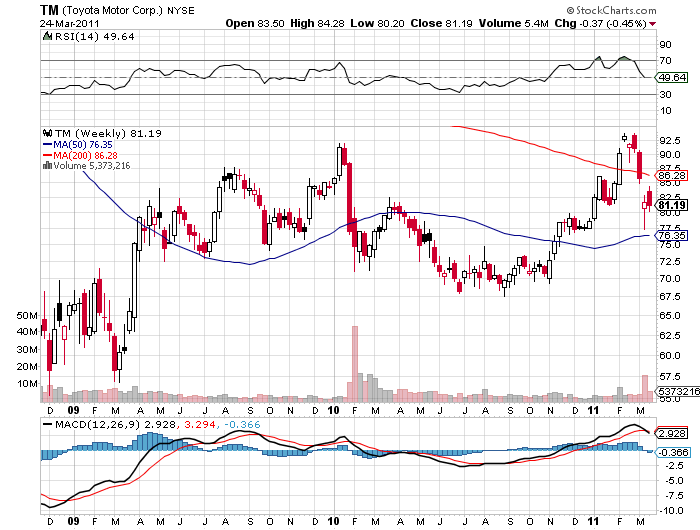The width and height of the screenshot is (700, 530).
Task: Click the TM (Weekly) 81.19 legend text
Action: 108,134
